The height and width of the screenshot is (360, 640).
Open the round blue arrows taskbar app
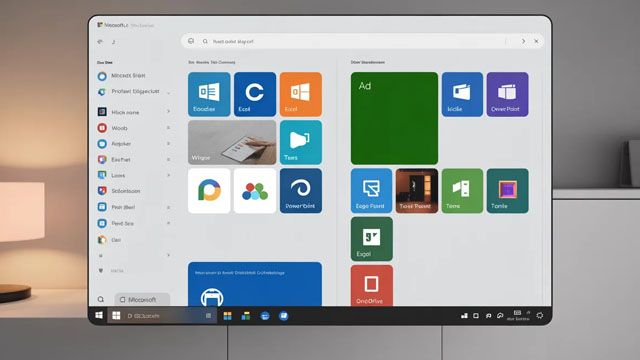click(x=265, y=316)
